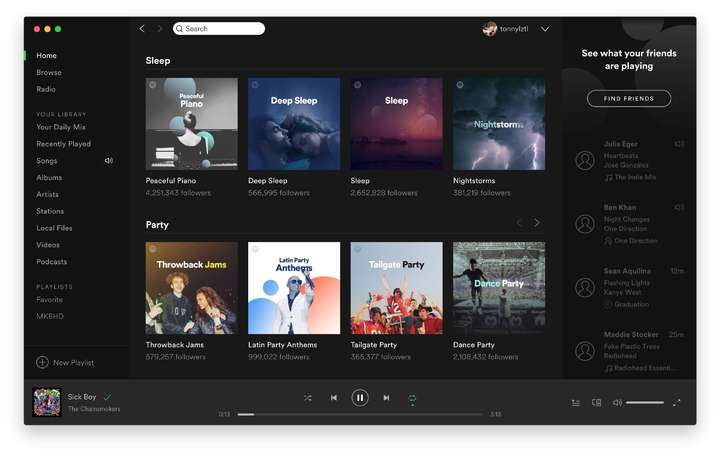Open the Browse section
The image size is (720, 456).
coord(49,73)
